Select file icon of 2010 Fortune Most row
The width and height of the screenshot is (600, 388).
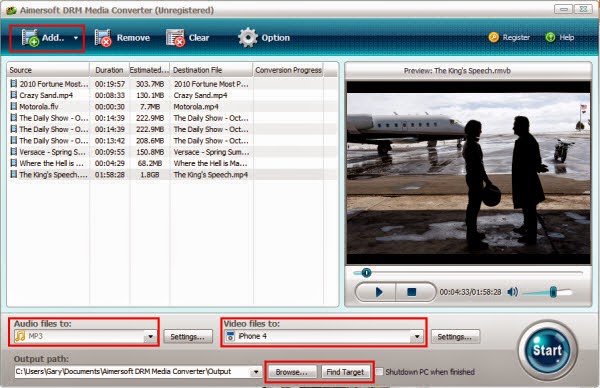click(14, 83)
